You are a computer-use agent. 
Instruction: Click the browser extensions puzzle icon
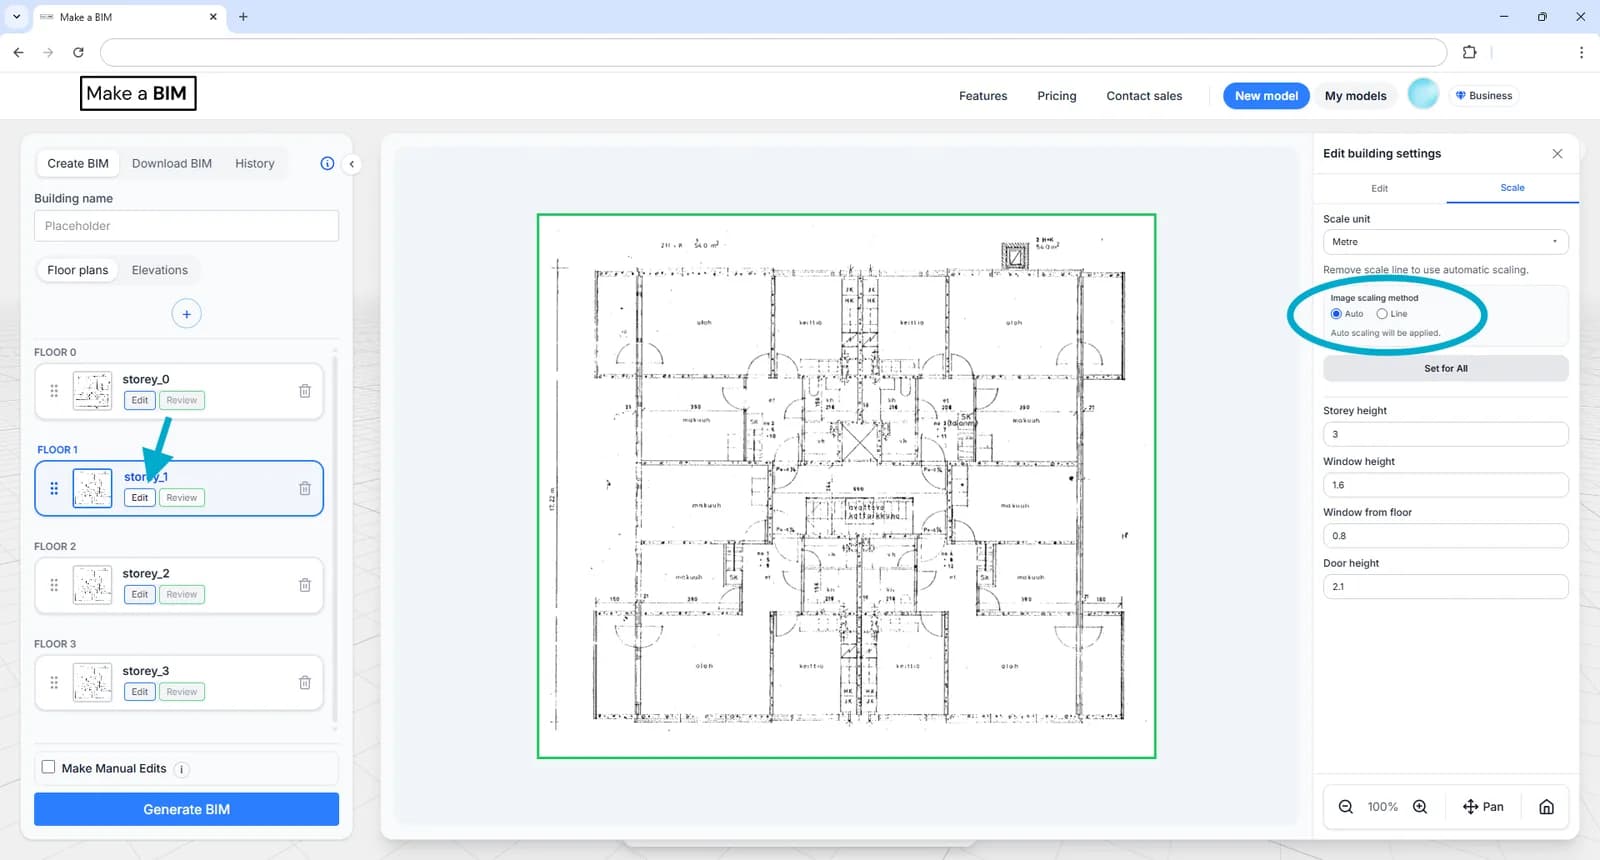[1469, 52]
